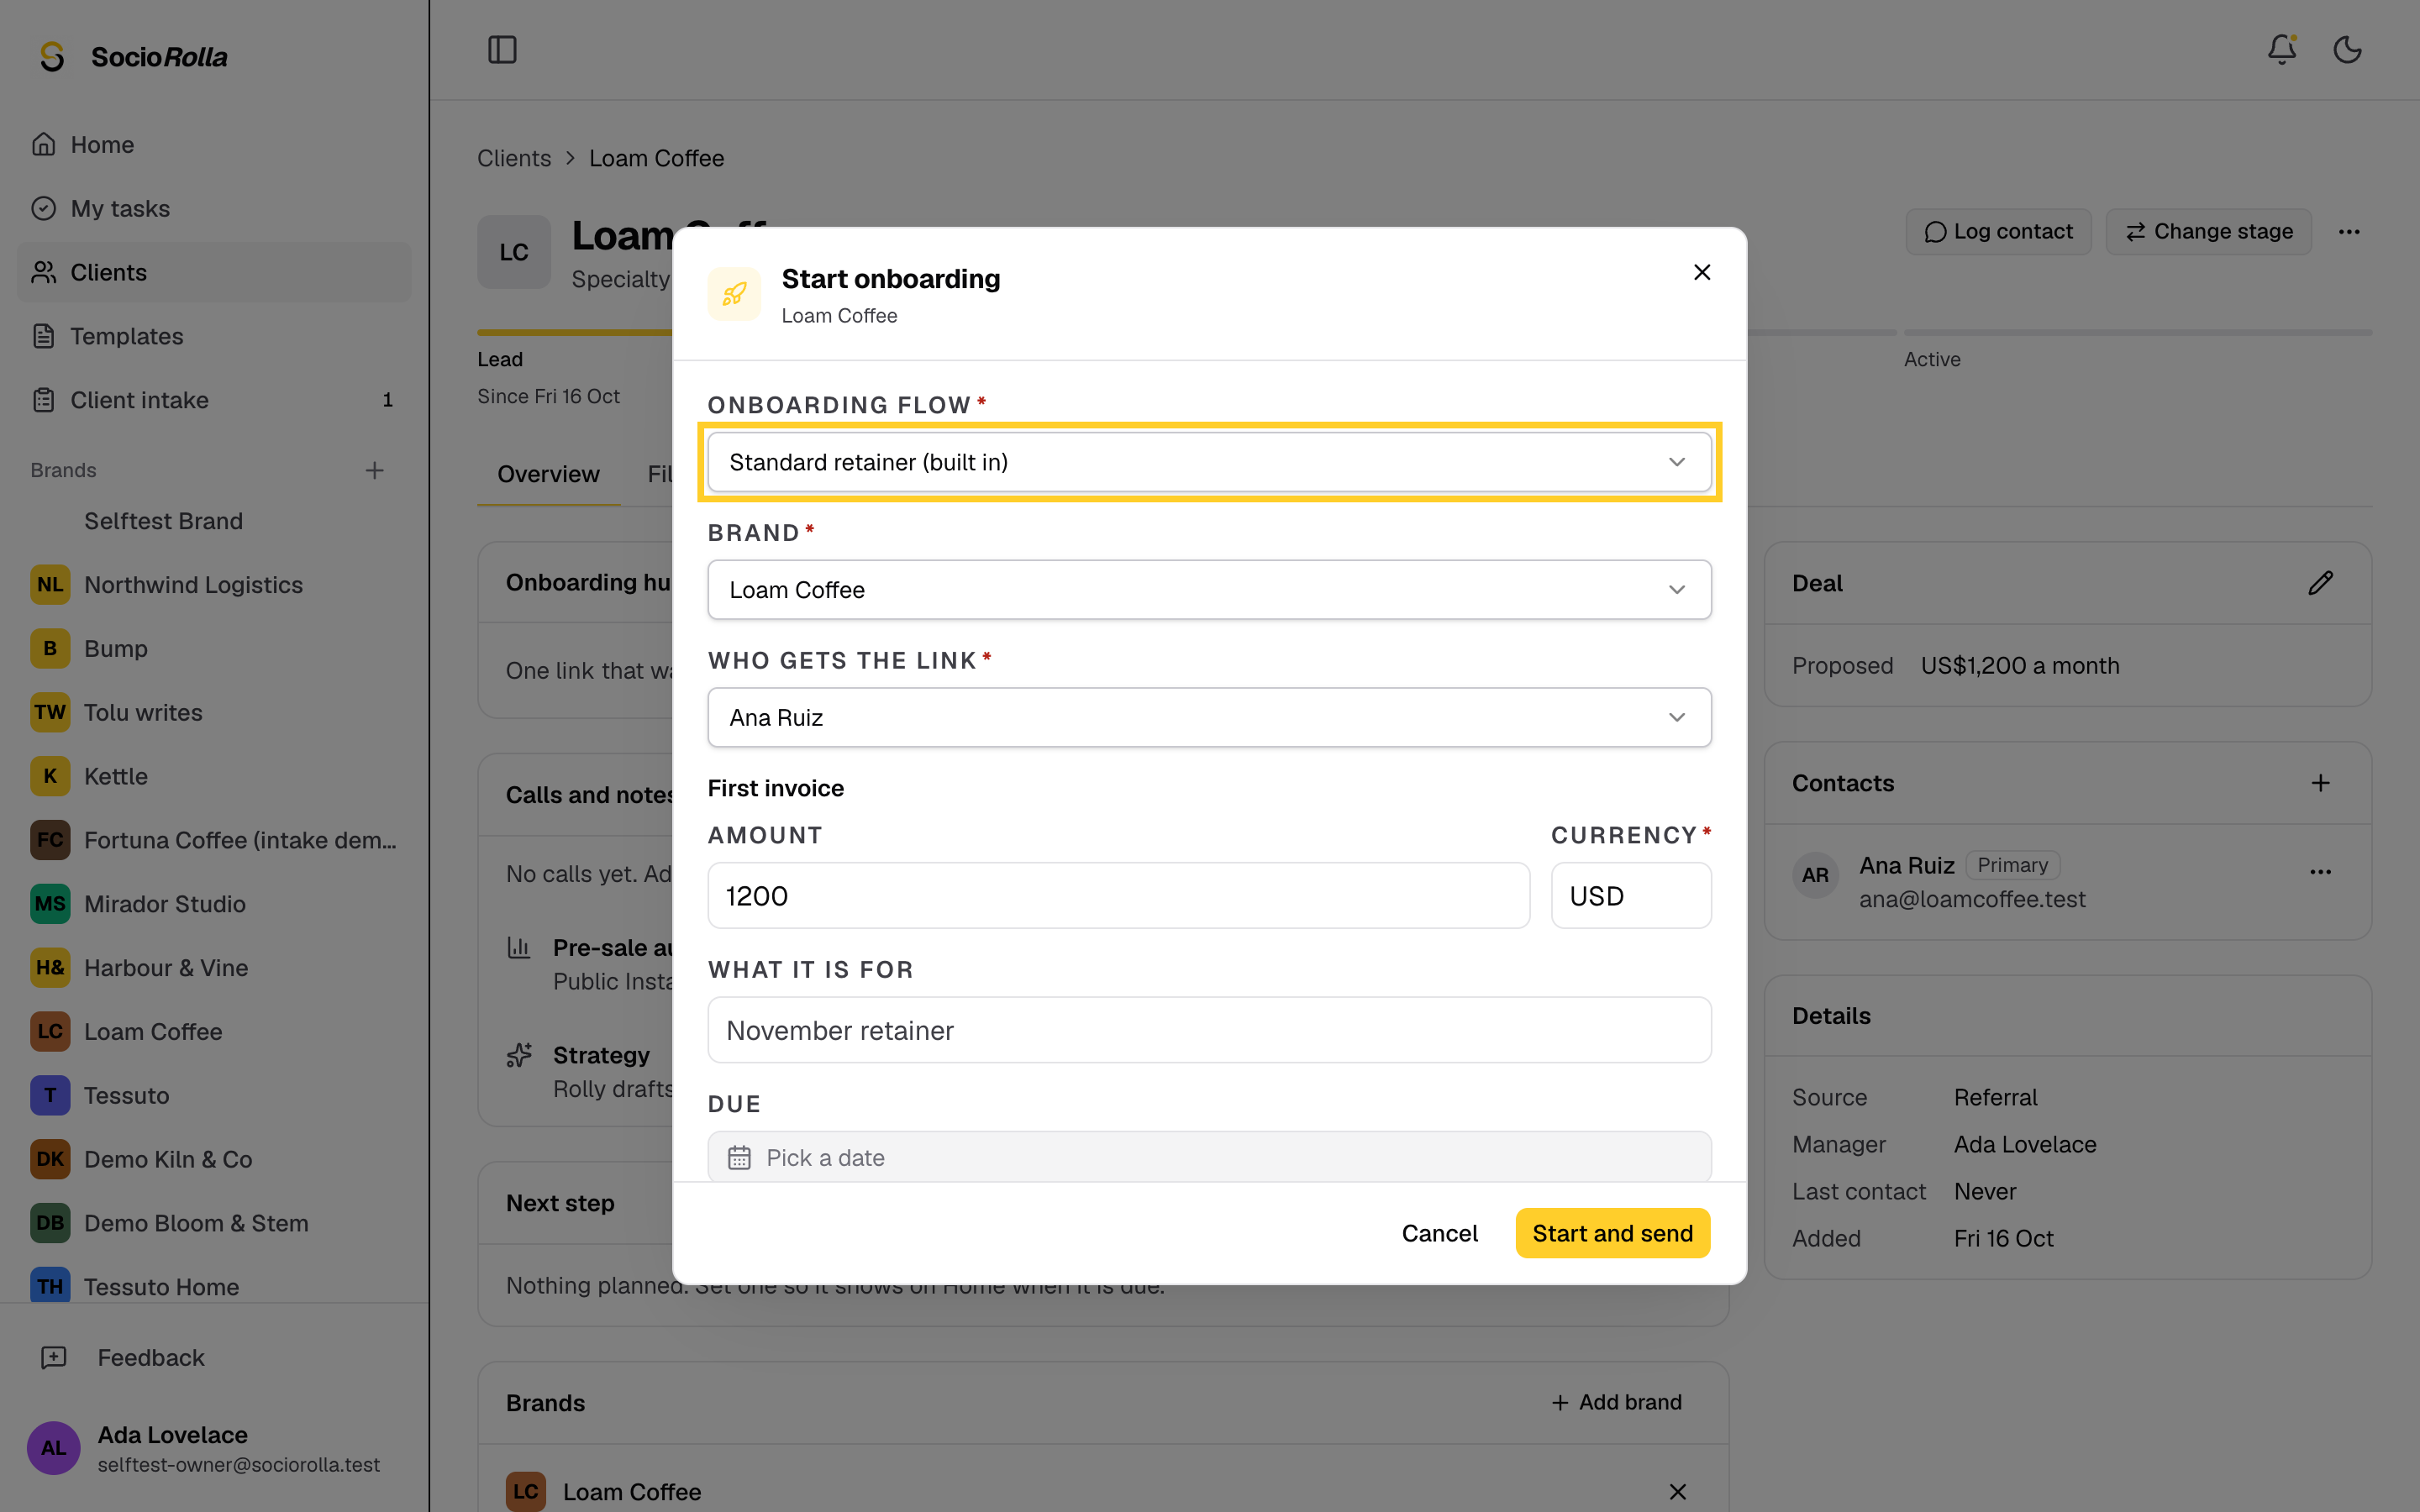The height and width of the screenshot is (1512, 2420).
Task: Open Tolu writes brand
Action: [x=214, y=713]
